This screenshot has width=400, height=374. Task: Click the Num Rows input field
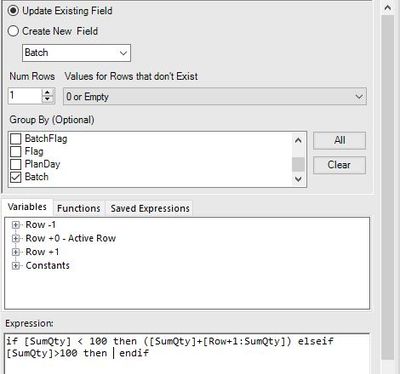pos(25,96)
